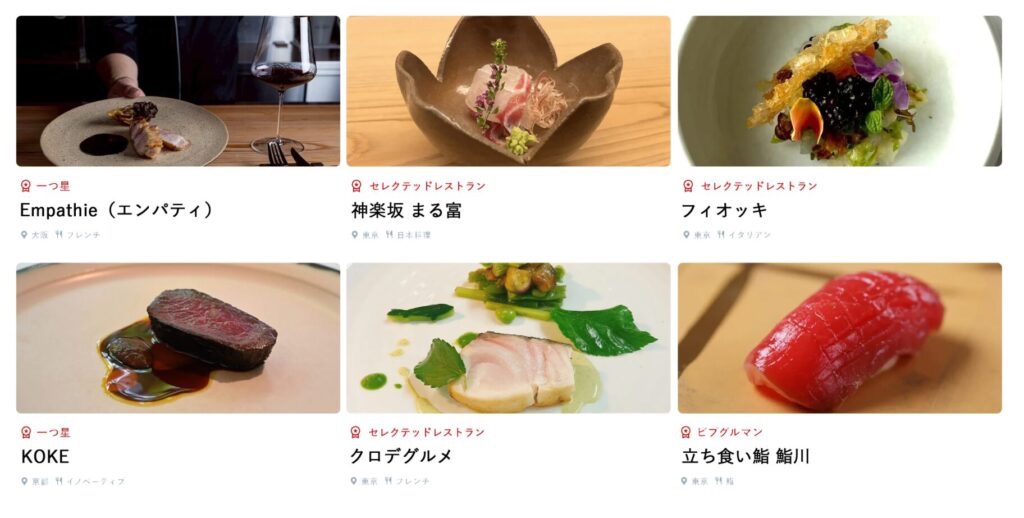Click the cutlery icon under KOKE
The width and height of the screenshot is (1024, 518).
pyautogui.click(x=59, y=481)
